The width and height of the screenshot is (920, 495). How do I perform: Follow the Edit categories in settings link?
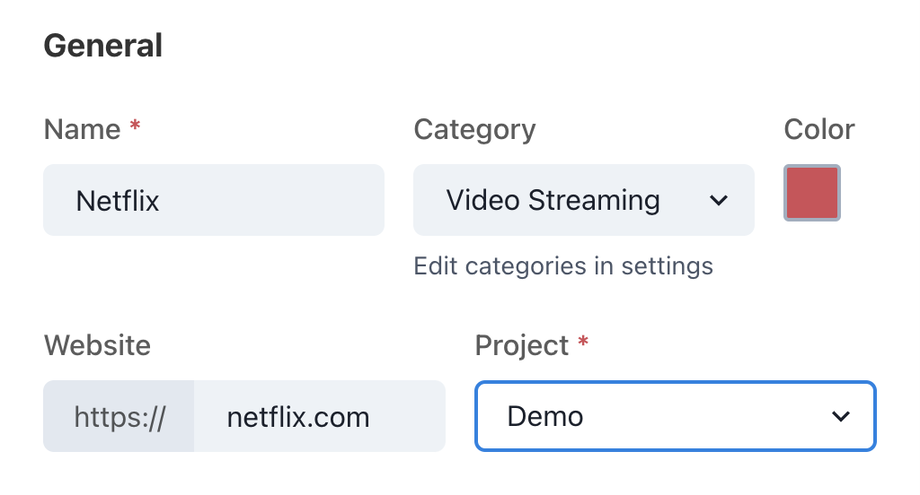(563, 266)
